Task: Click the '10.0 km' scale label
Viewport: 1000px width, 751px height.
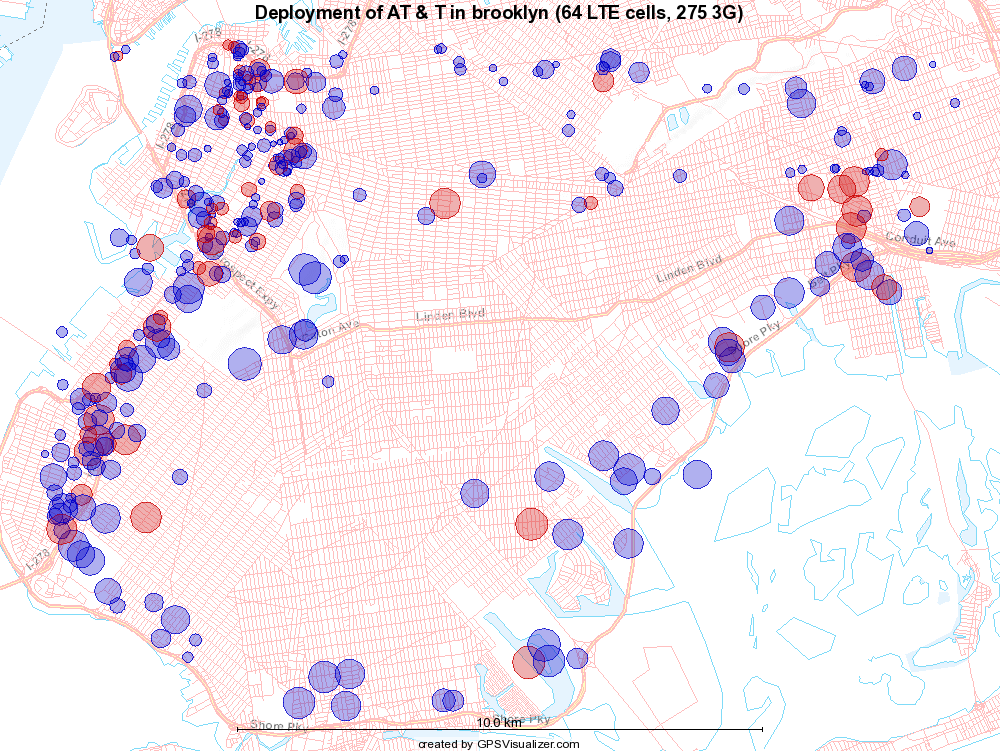Action: pos(499,722)
